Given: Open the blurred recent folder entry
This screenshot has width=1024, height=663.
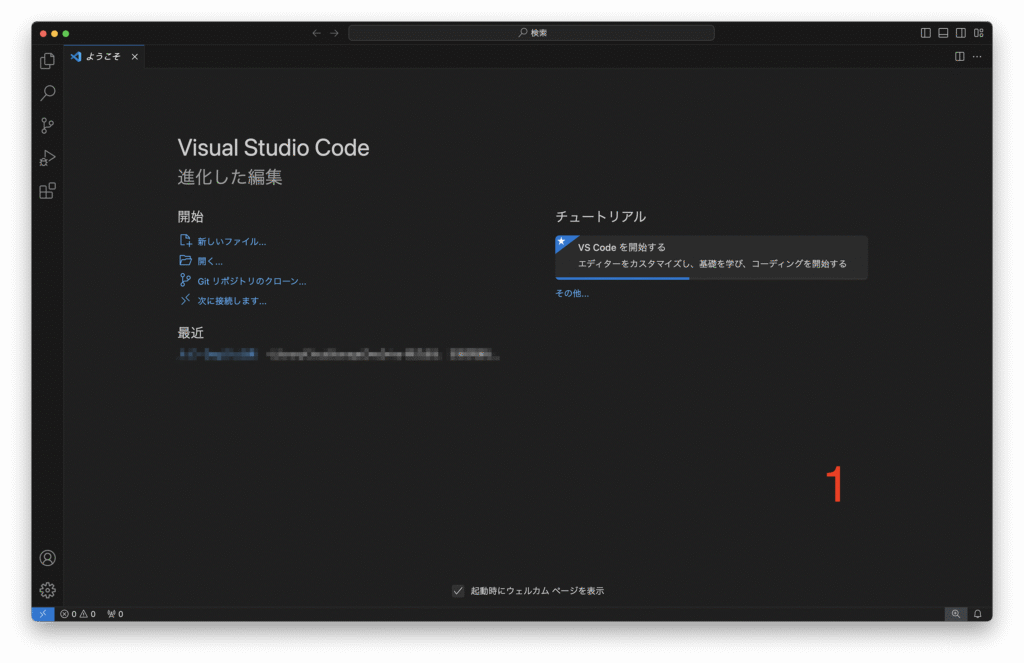Looking at the screenshot, I should [x=217, y=355].
